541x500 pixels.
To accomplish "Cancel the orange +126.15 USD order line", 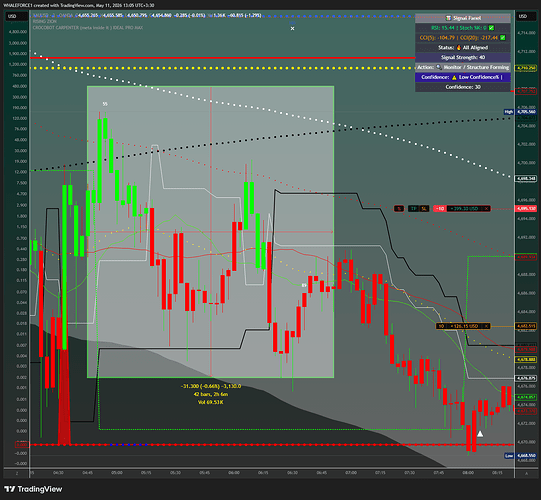I will [x=486, y=326].
